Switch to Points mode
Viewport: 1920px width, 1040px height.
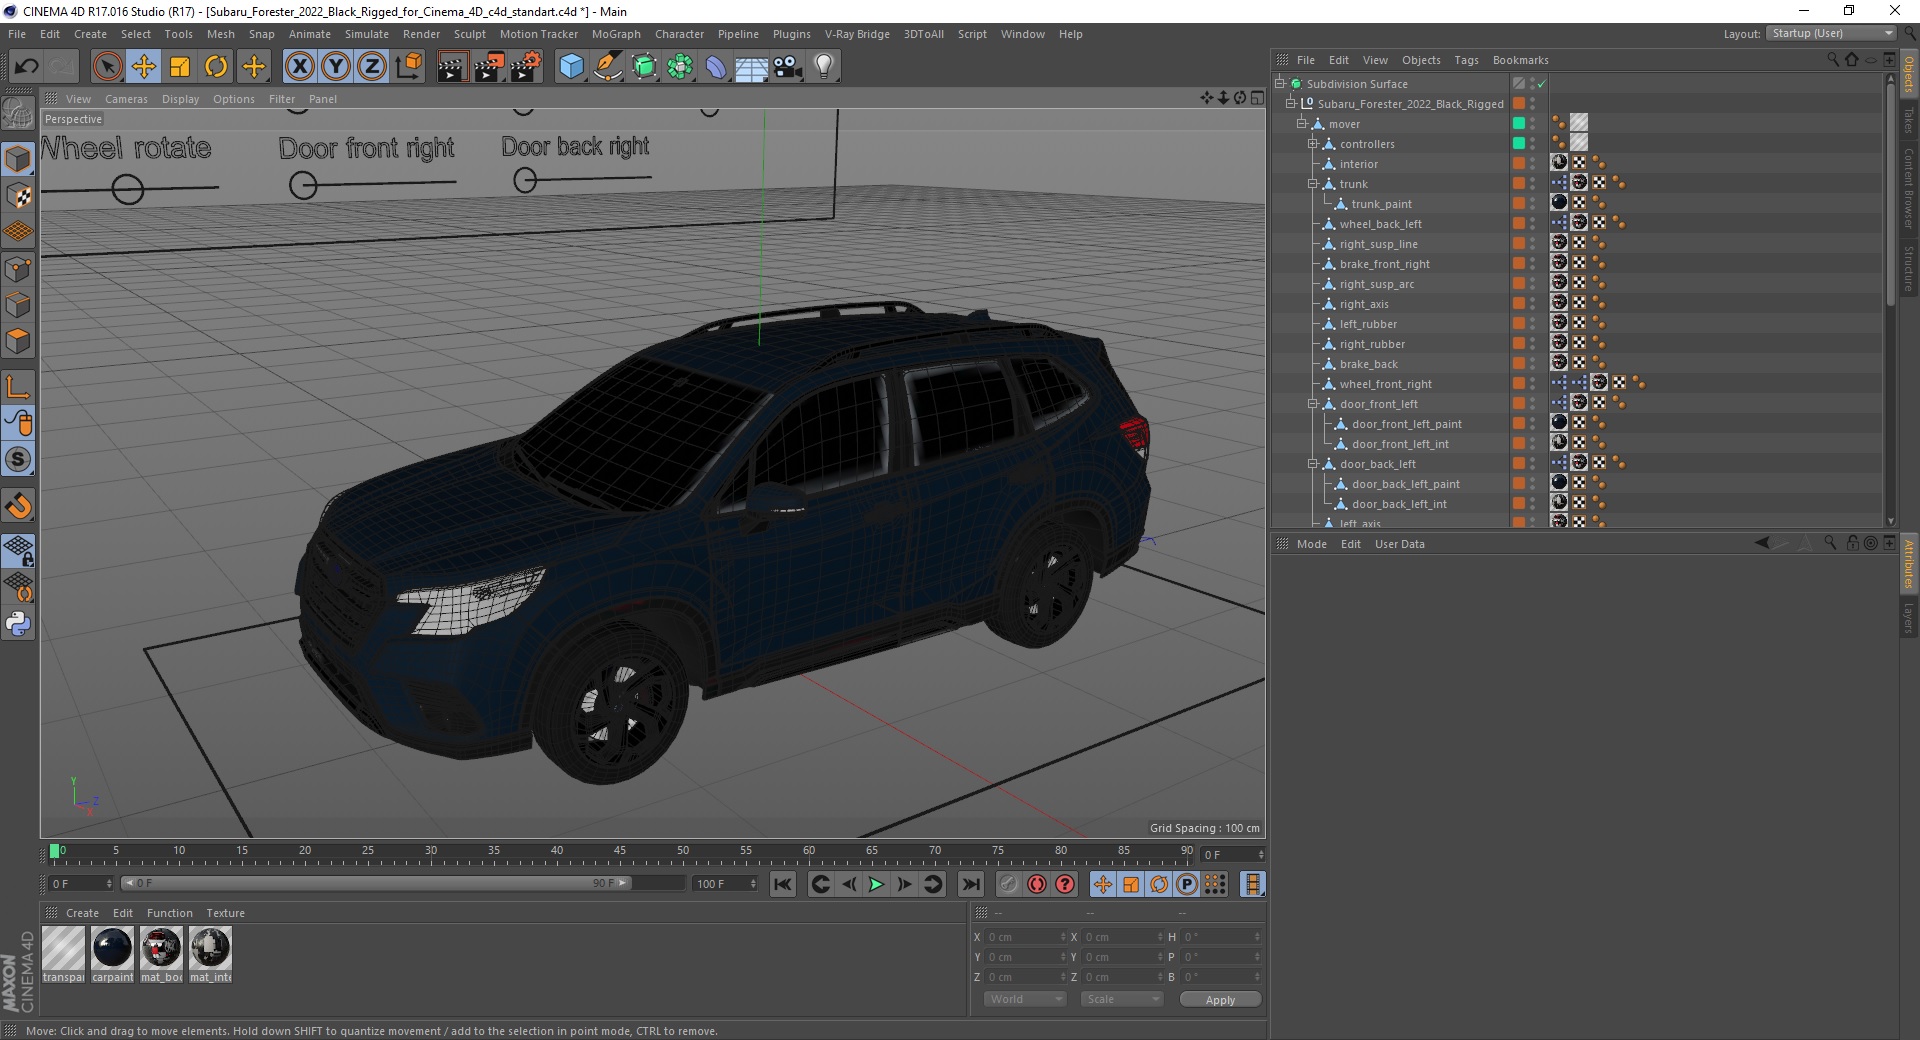point(18,269)
